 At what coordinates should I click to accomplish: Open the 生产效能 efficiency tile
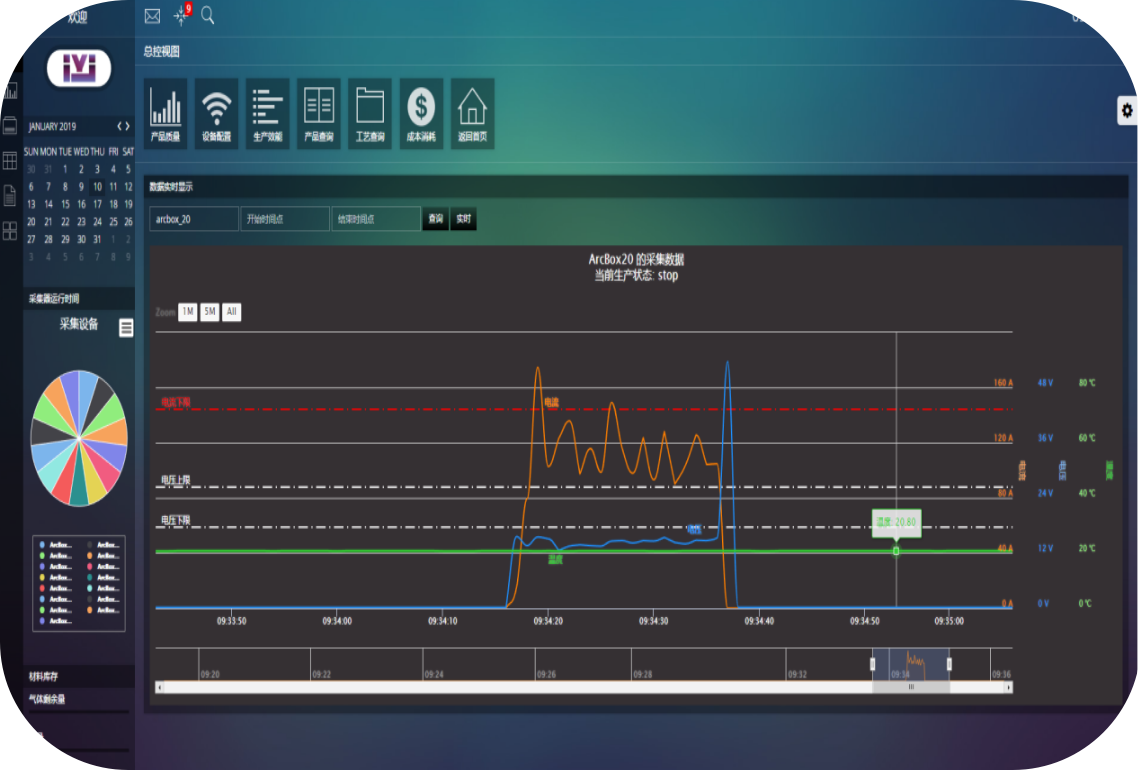267,113
